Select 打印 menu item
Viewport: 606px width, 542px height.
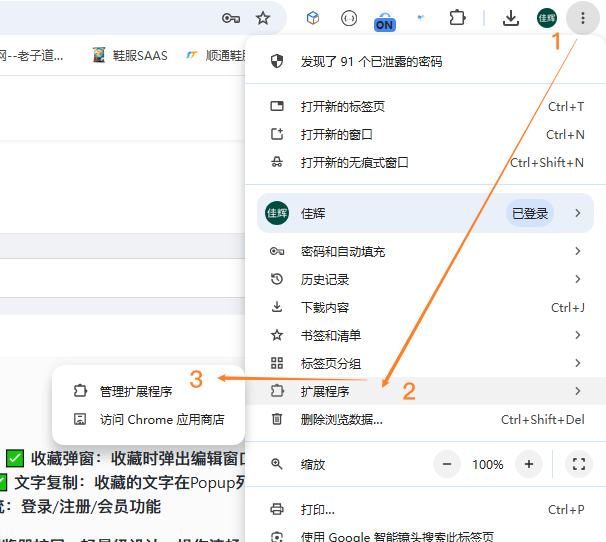tap(425, 509)
